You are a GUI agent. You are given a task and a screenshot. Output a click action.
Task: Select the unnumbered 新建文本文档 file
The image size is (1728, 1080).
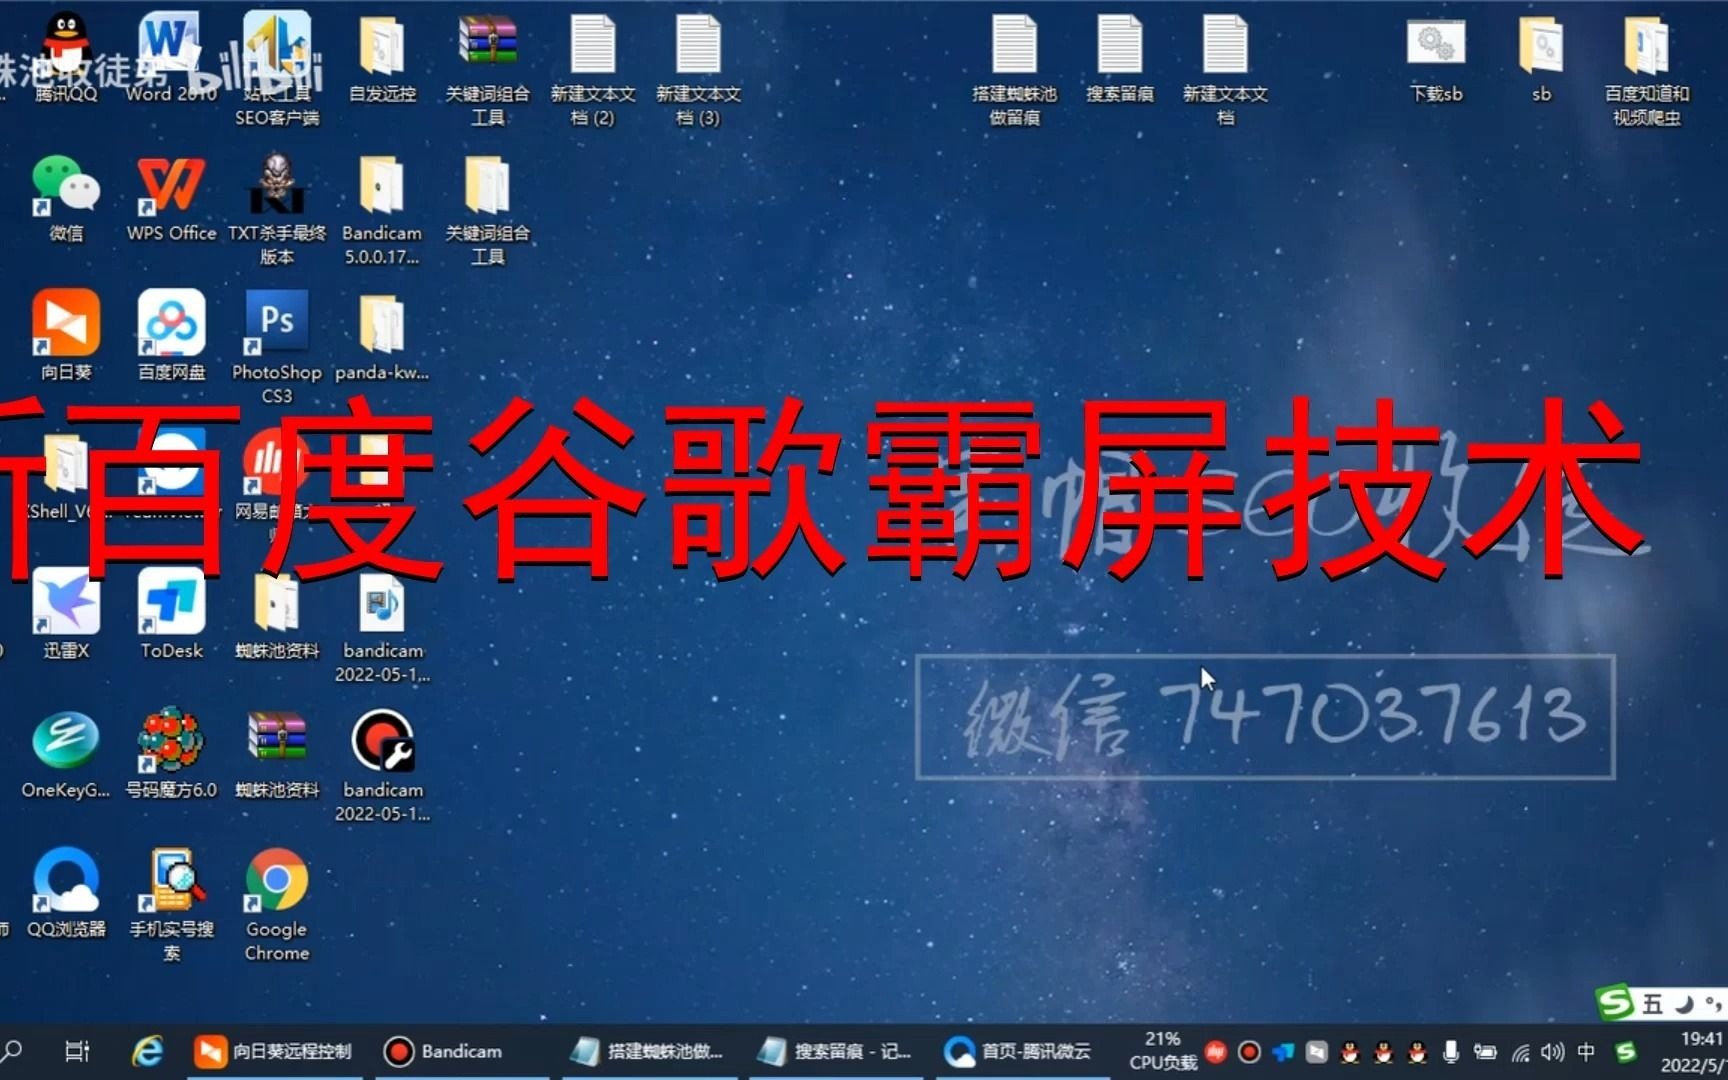tap(1225, 68)
